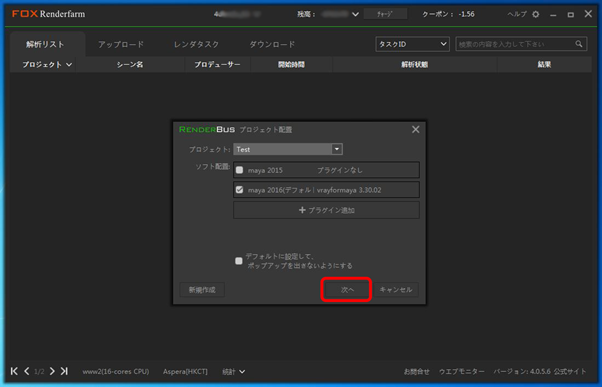
Task: Minimize the Renderfarm window
Action: click(553, 15)
